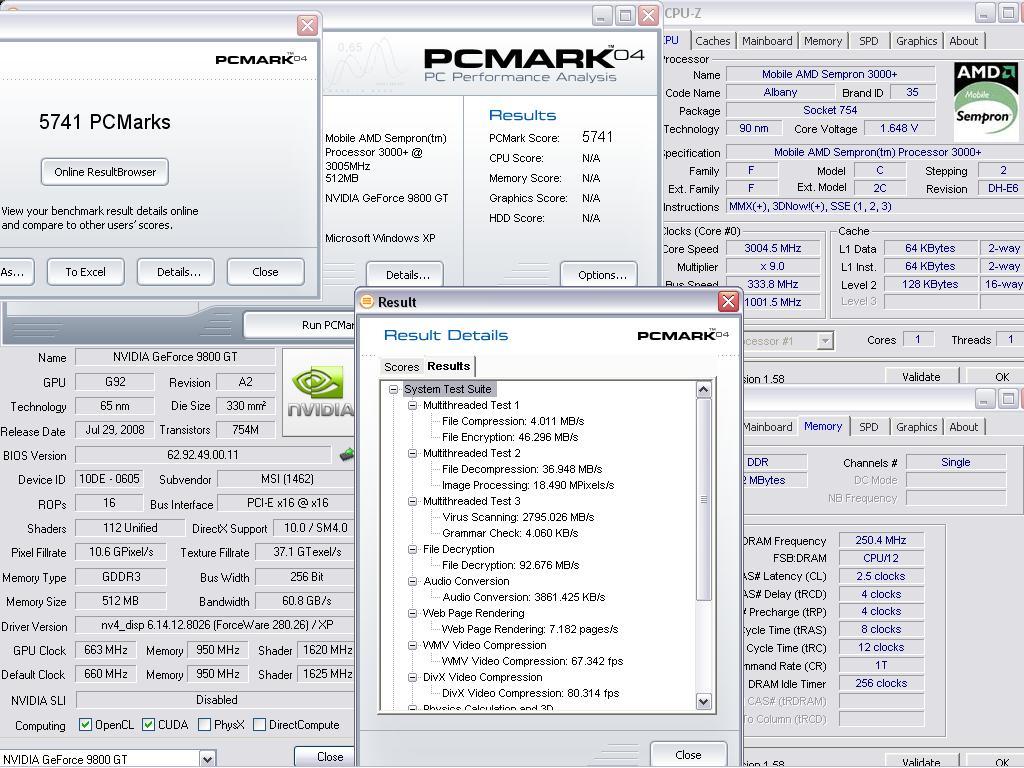1024x768 pixels.
Task: Collapse the DivX Video Compression node
Action: point(412,677)
